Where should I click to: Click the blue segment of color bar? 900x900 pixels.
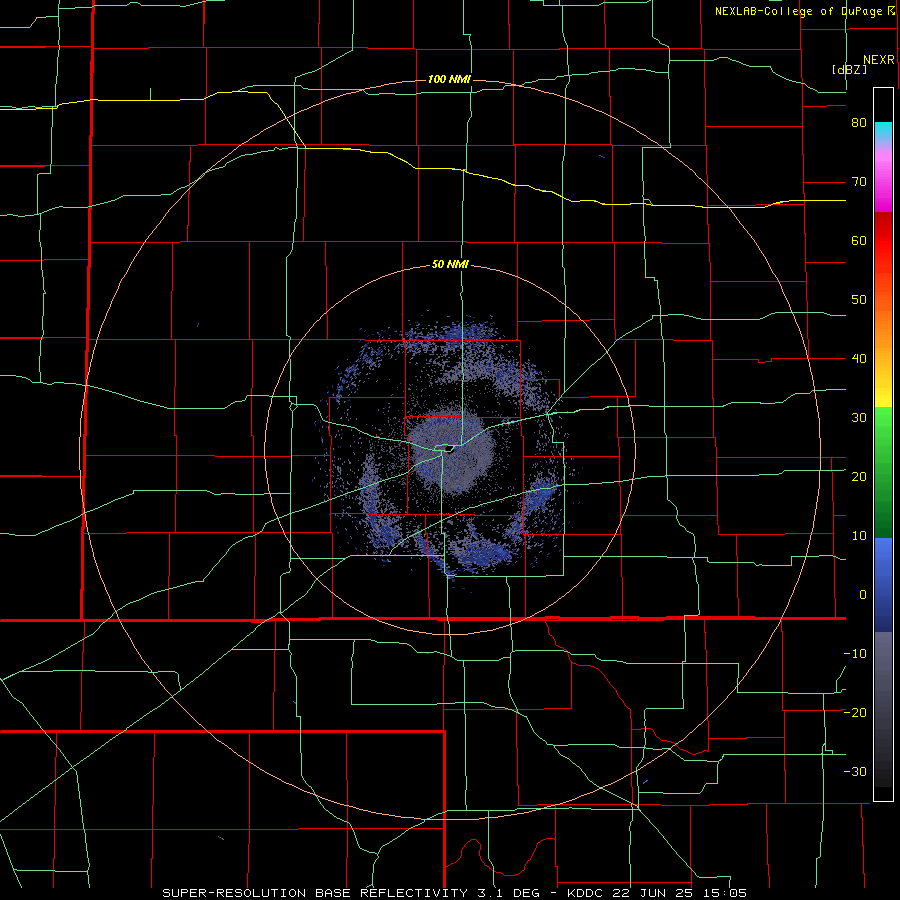click(x=883, y=585)
